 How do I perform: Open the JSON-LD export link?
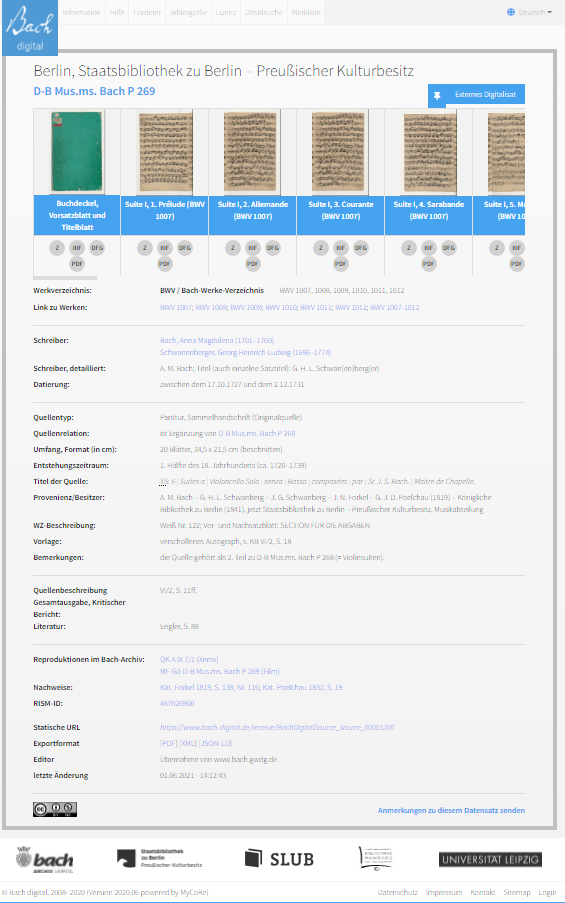[x=215, y=743]
